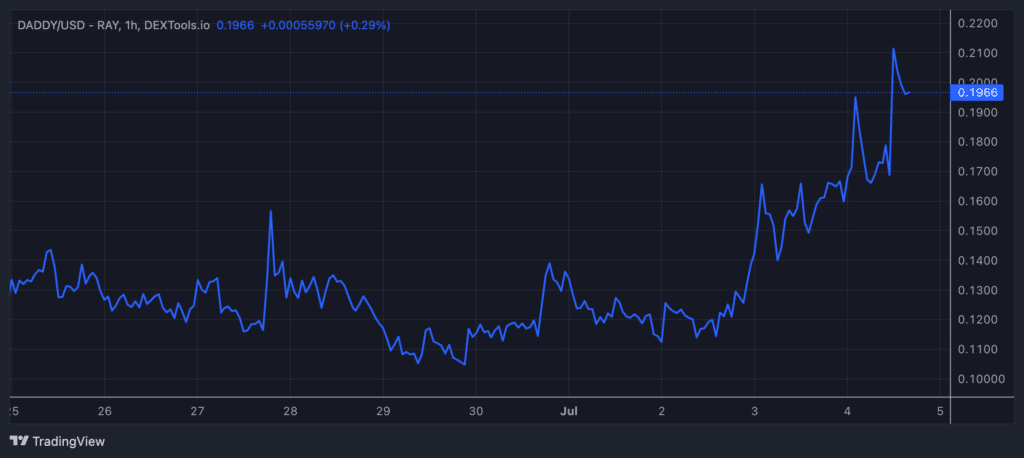Screen dimensions: 1024x458
Task: Click the date label 30 on time axis
Action: pyautogui.click(x=476, y=412)
